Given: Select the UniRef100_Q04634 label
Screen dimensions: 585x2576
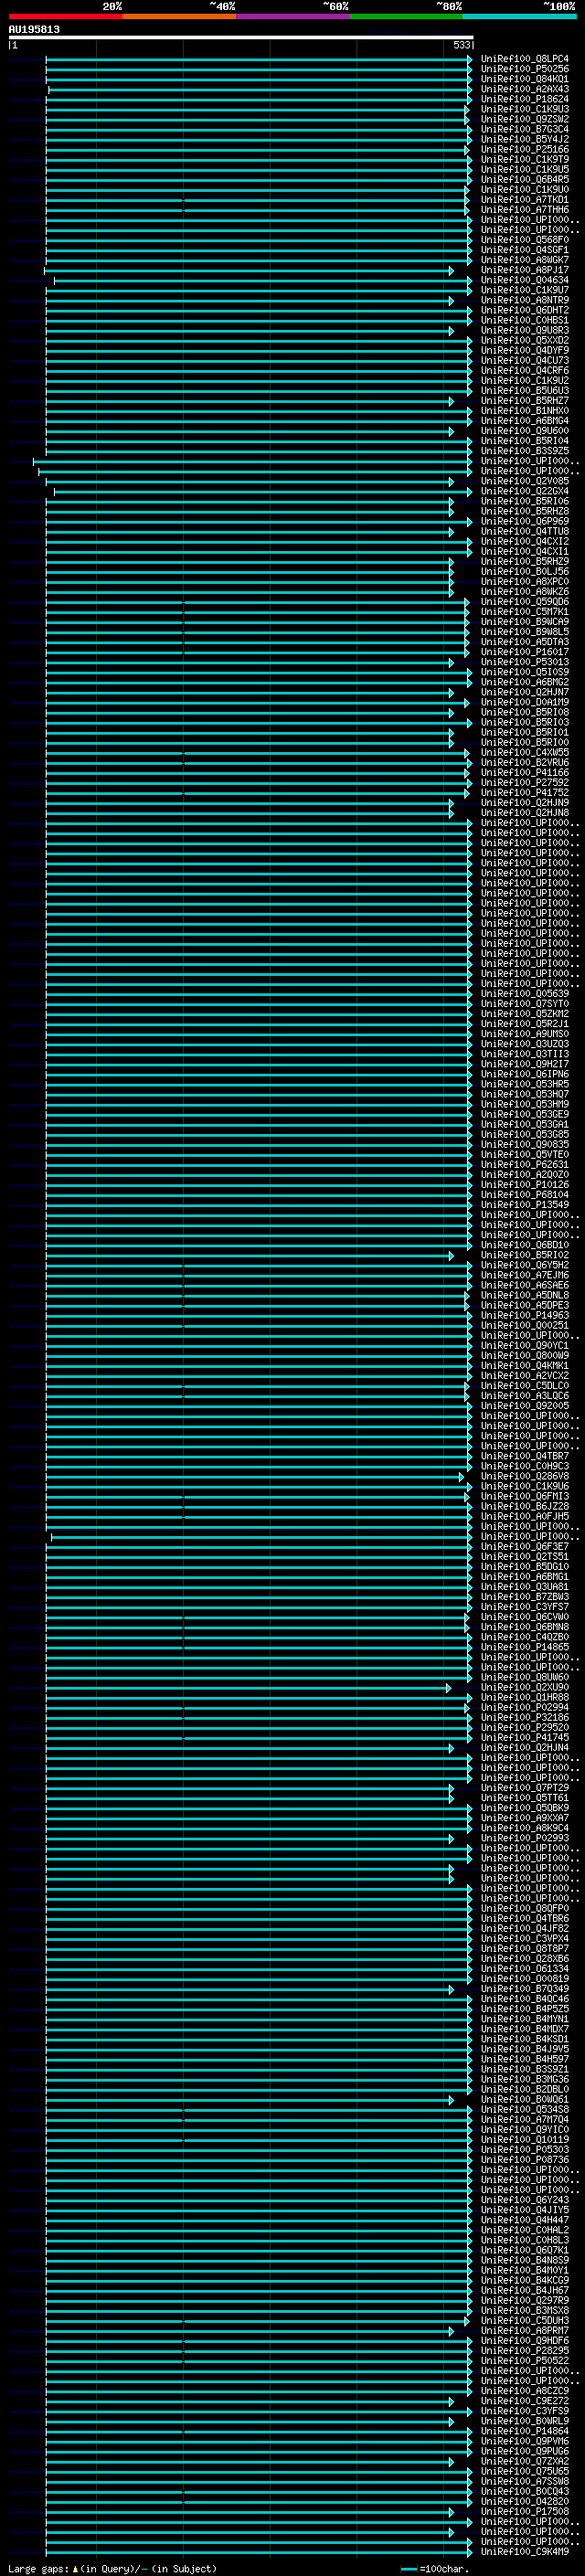Looking at the screenshot, I should point(525,280).
